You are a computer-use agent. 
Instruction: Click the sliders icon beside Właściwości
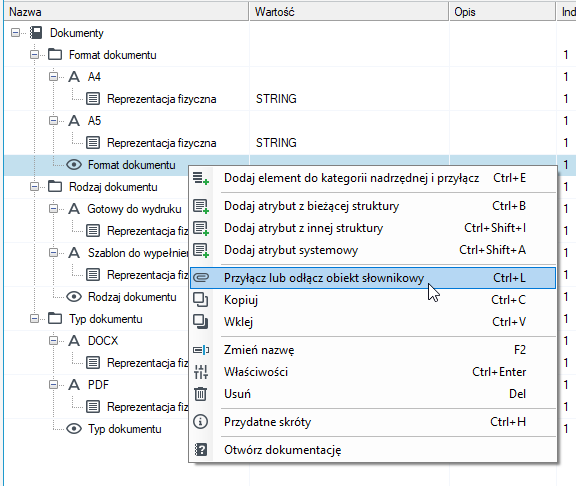(201, 372)
